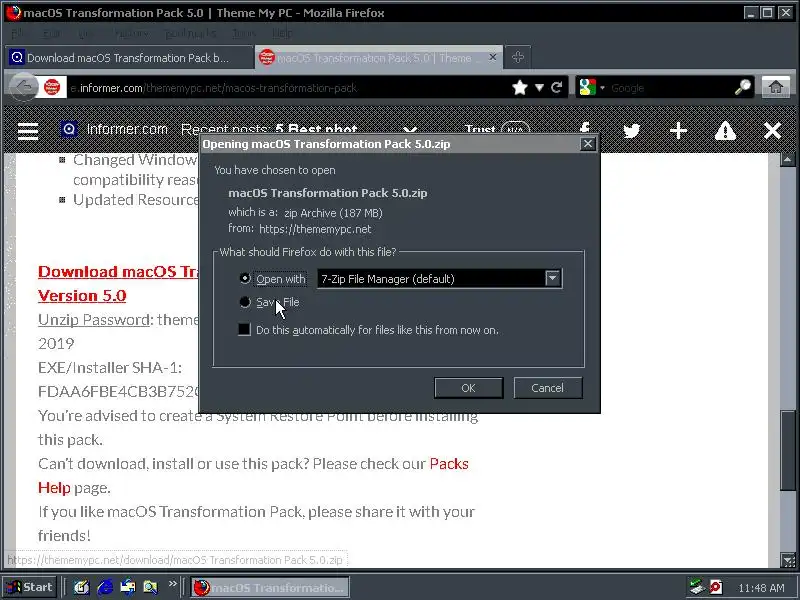The height and width of the screenshot is (600, 800).
Task: Click Cancel in the download dialog
Action: click(x=547, y=388)
